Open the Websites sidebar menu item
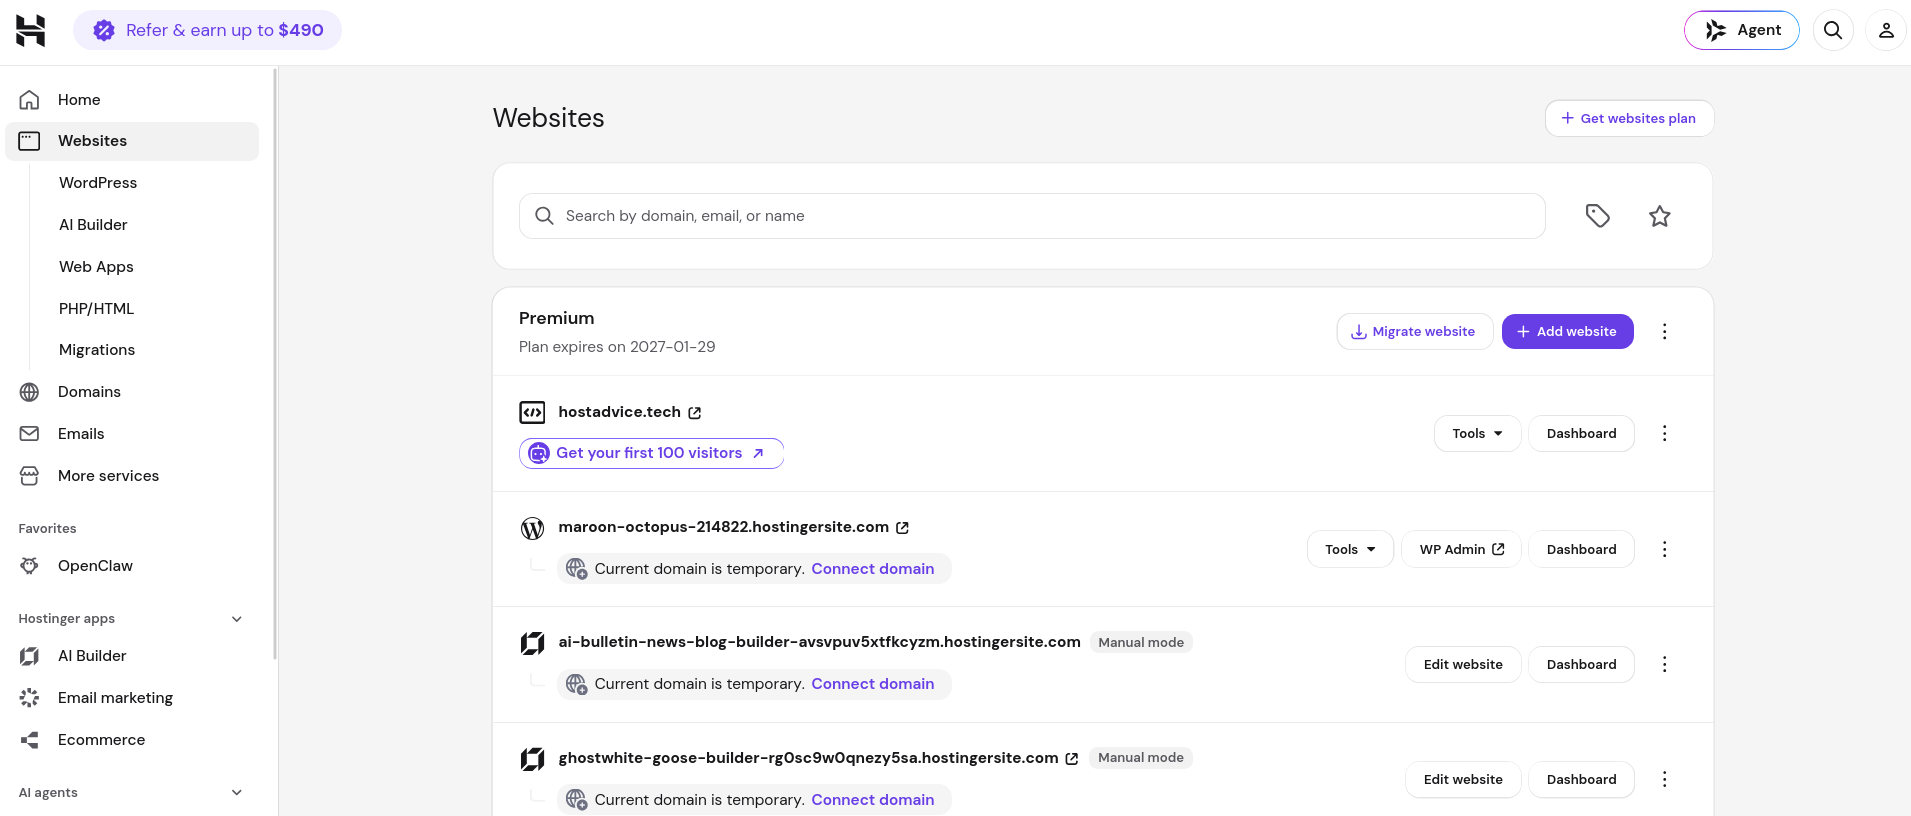Viewport: 1911px width, 816px height. coord(132,141)
